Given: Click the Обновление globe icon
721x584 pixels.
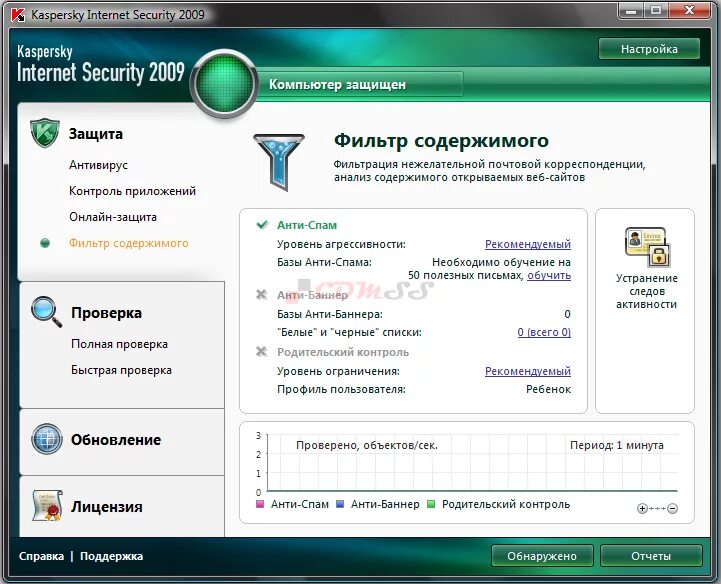Looking at the screenshot, I should click(x=47, y=439).
